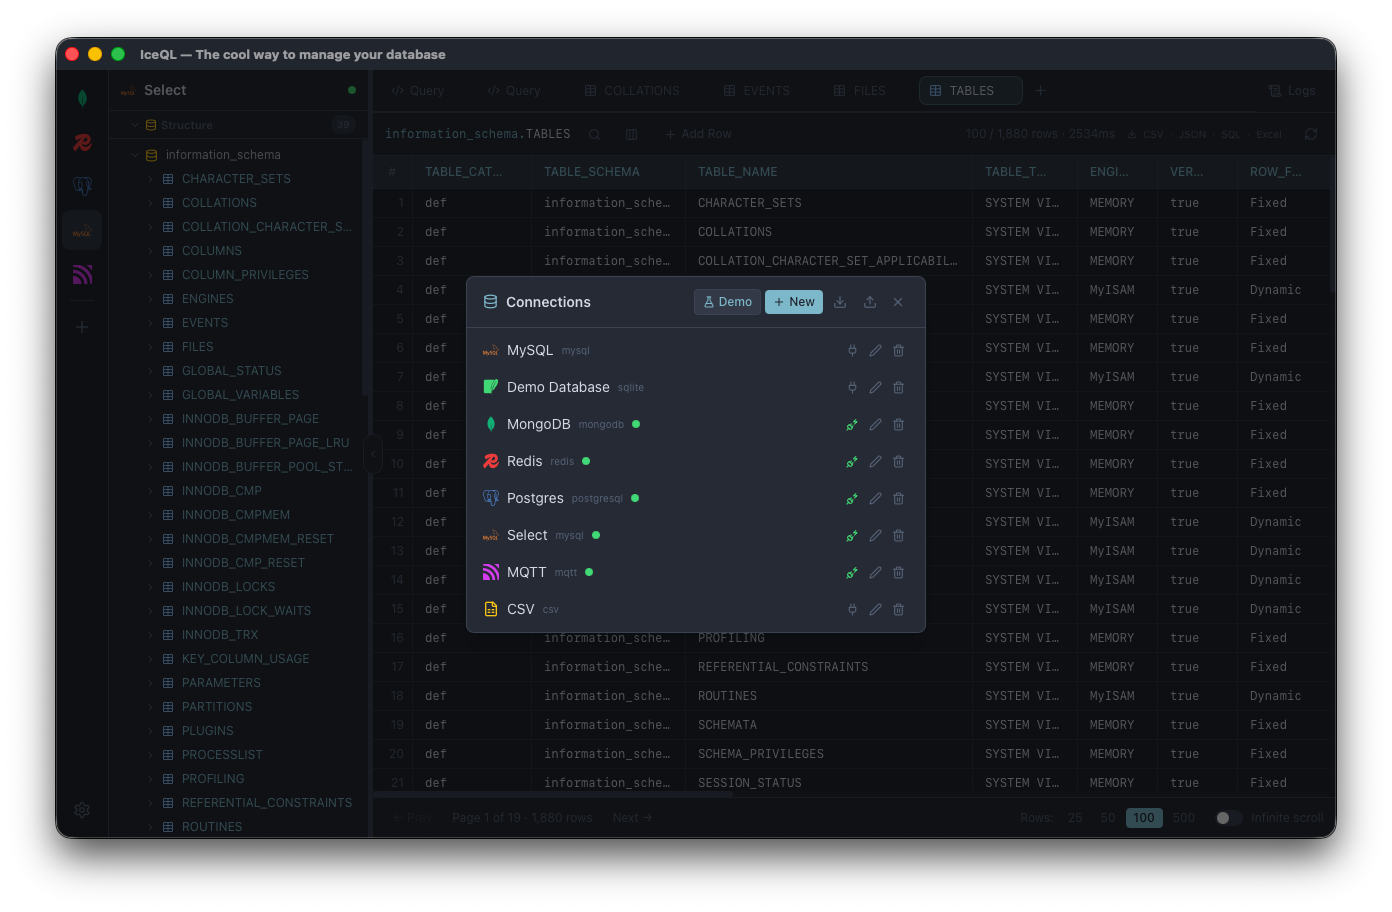Edit the Demo Database connection
Viewport: 1392px width, 912px height.
click(x=875, y=388)
